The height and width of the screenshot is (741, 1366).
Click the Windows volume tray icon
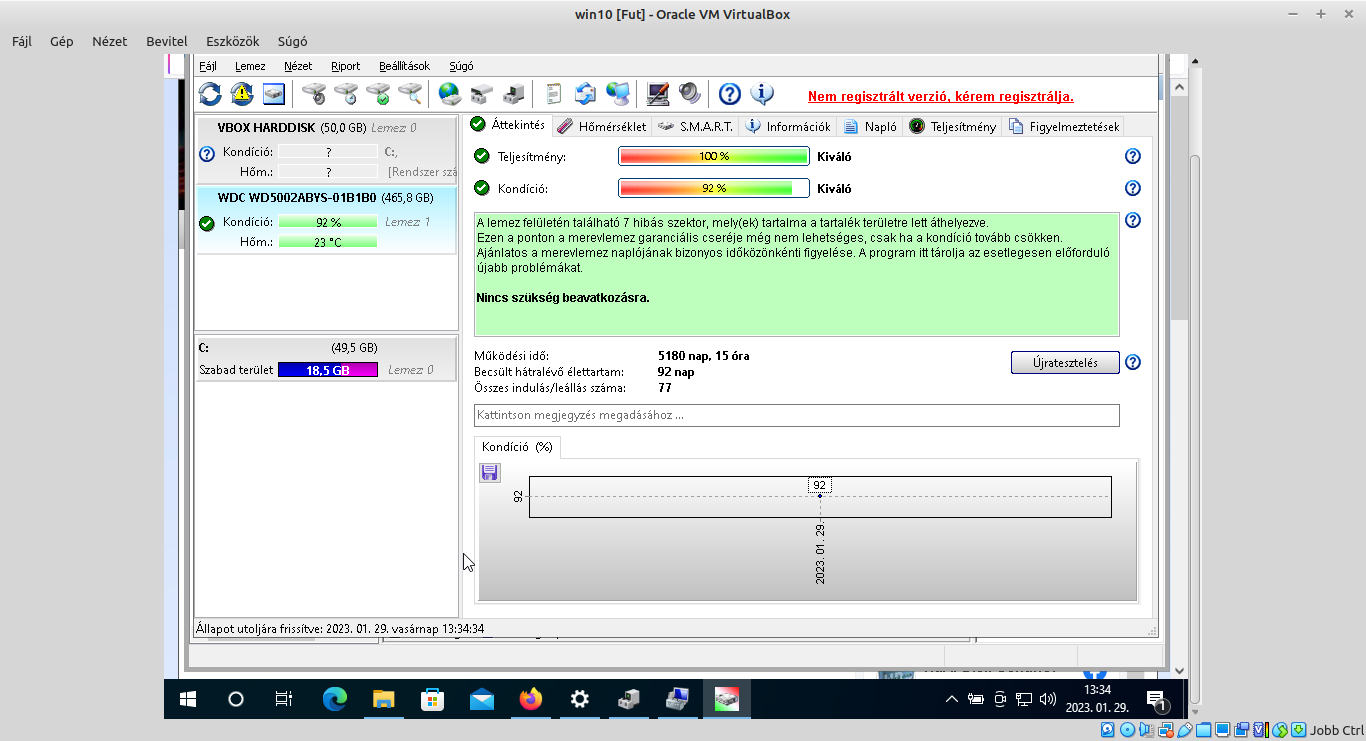1048,699
